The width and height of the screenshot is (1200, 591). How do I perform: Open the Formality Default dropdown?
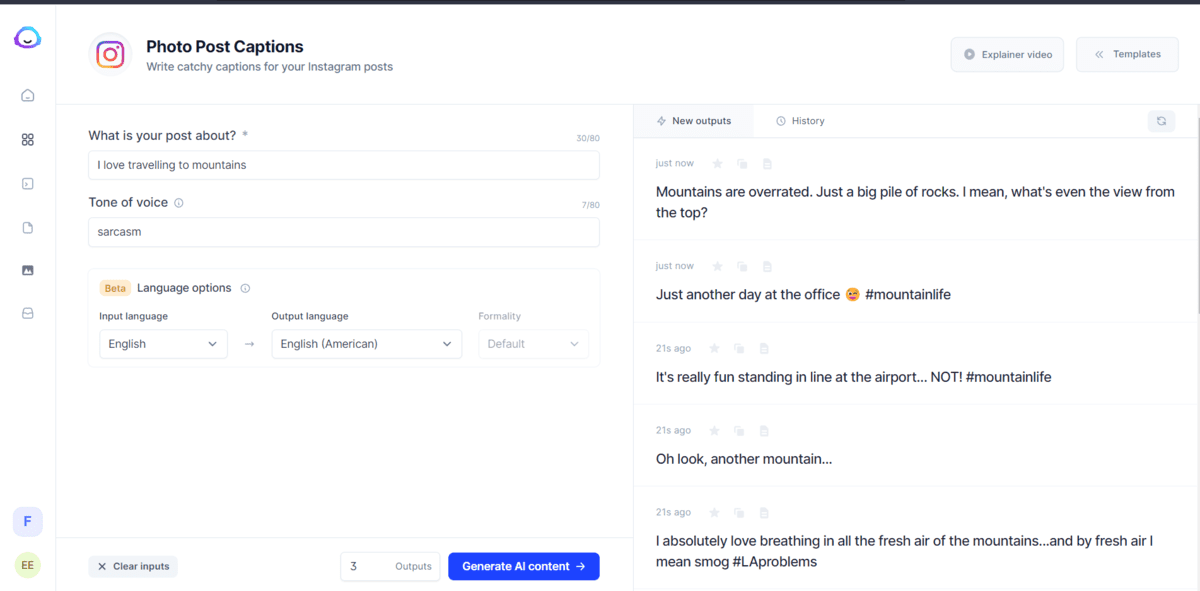point(532,344)
